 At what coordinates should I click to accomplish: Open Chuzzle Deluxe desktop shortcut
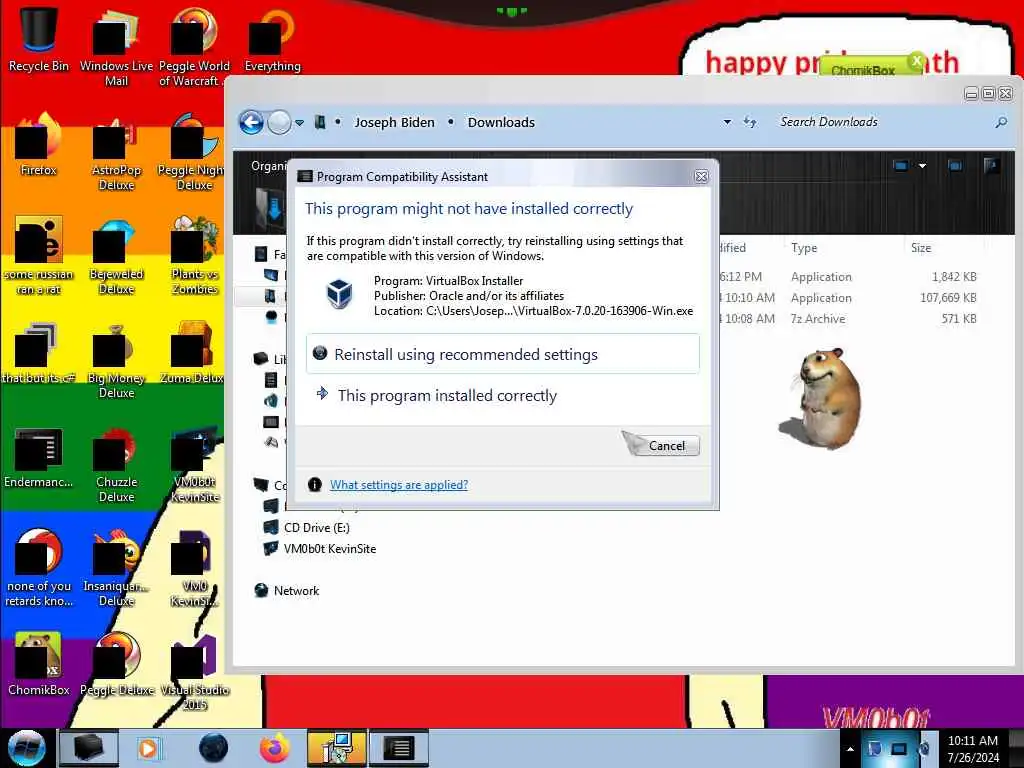click(116, 464)
